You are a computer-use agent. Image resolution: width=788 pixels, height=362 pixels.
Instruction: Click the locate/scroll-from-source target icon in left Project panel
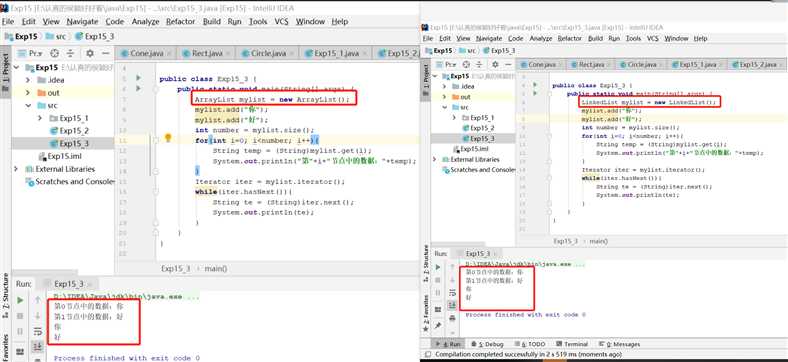(x=54, y=53)
